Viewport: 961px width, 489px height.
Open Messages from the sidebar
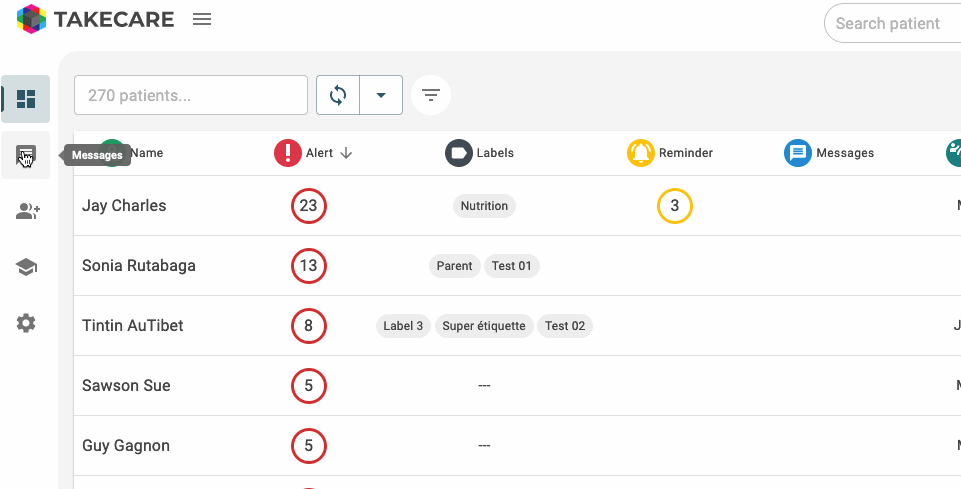click(26, 155)
